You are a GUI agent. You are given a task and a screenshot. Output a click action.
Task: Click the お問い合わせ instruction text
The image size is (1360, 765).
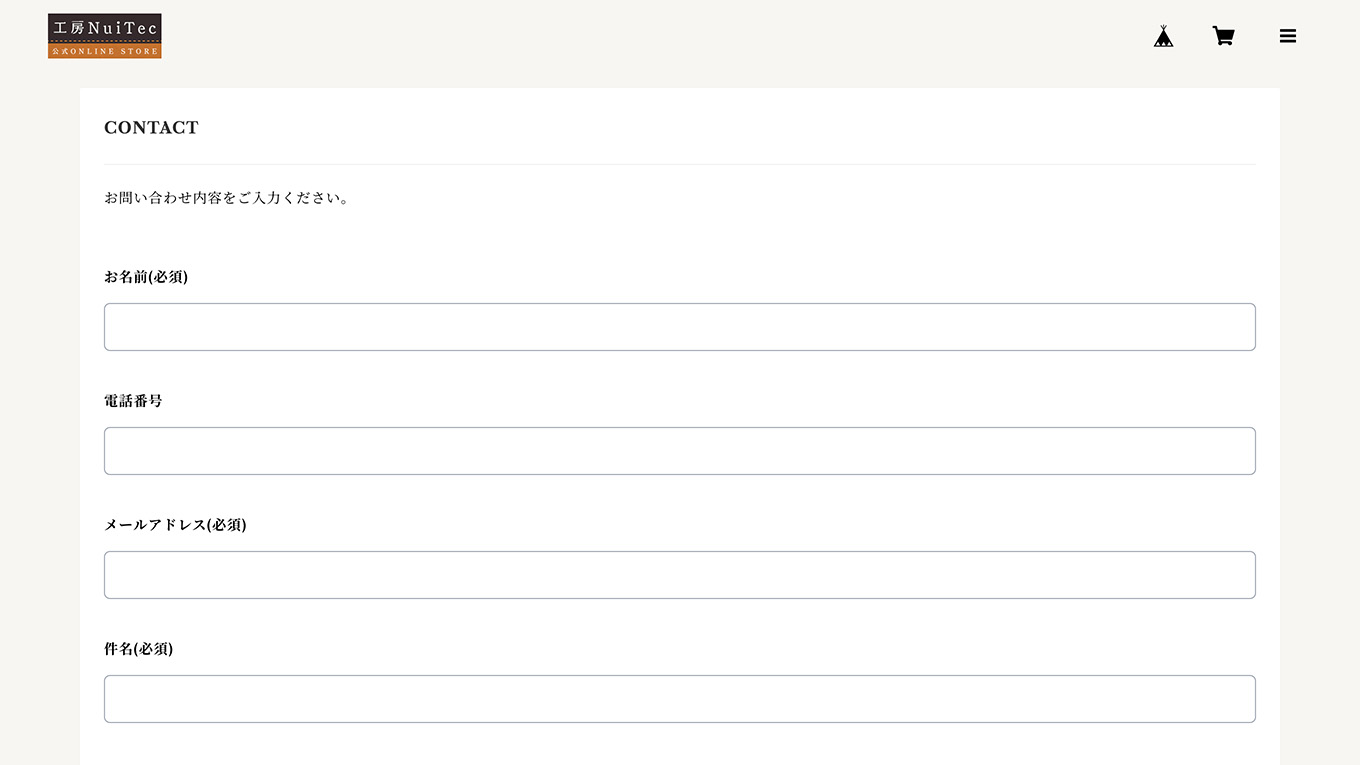(x=227, y=197)
